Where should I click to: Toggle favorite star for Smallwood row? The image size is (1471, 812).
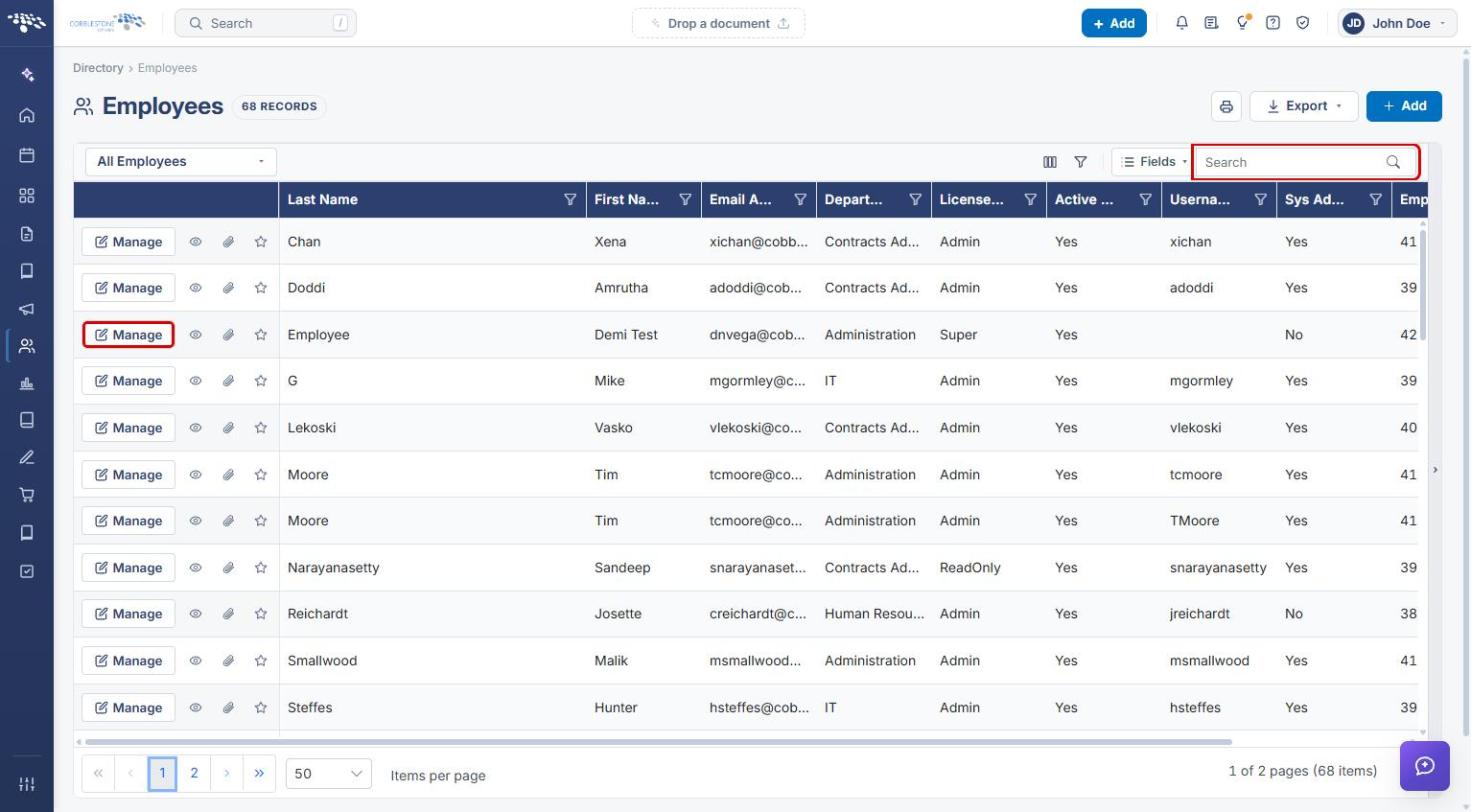click(261, 661)
